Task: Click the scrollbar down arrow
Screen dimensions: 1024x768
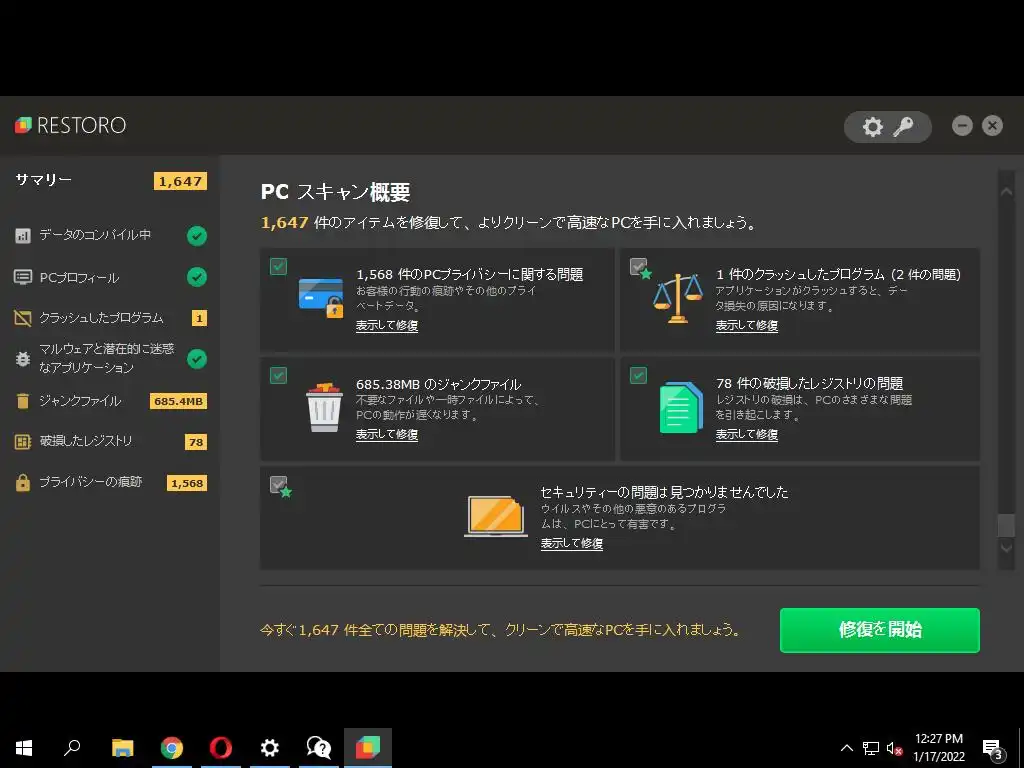Action: pyautogui.click(x=1006, y=548)
